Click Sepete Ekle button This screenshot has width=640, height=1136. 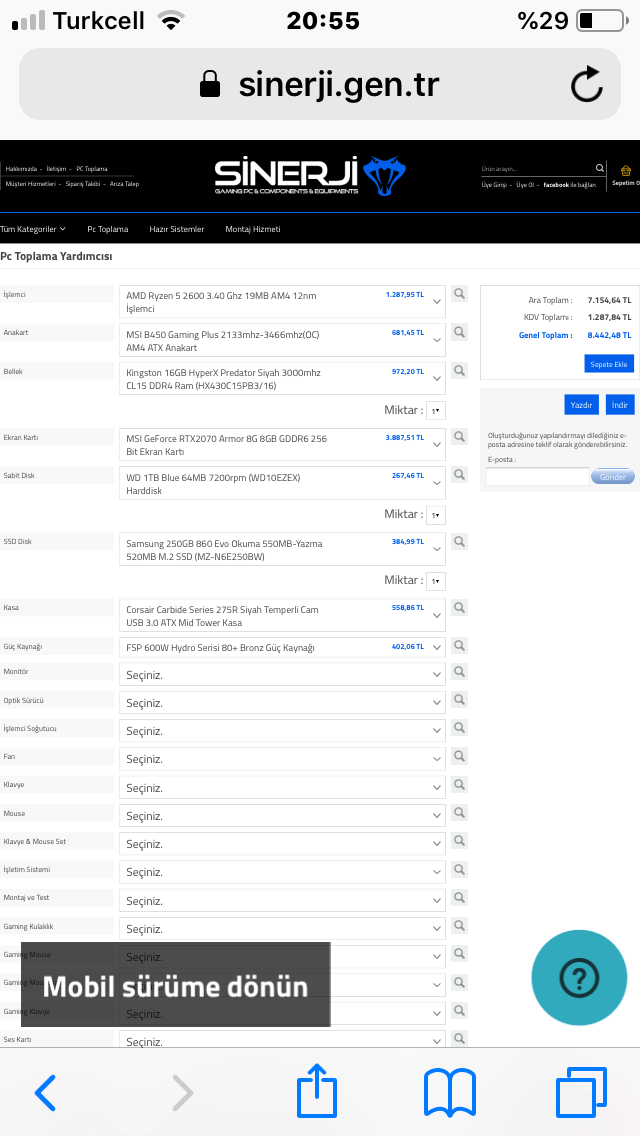coord(609,364)
